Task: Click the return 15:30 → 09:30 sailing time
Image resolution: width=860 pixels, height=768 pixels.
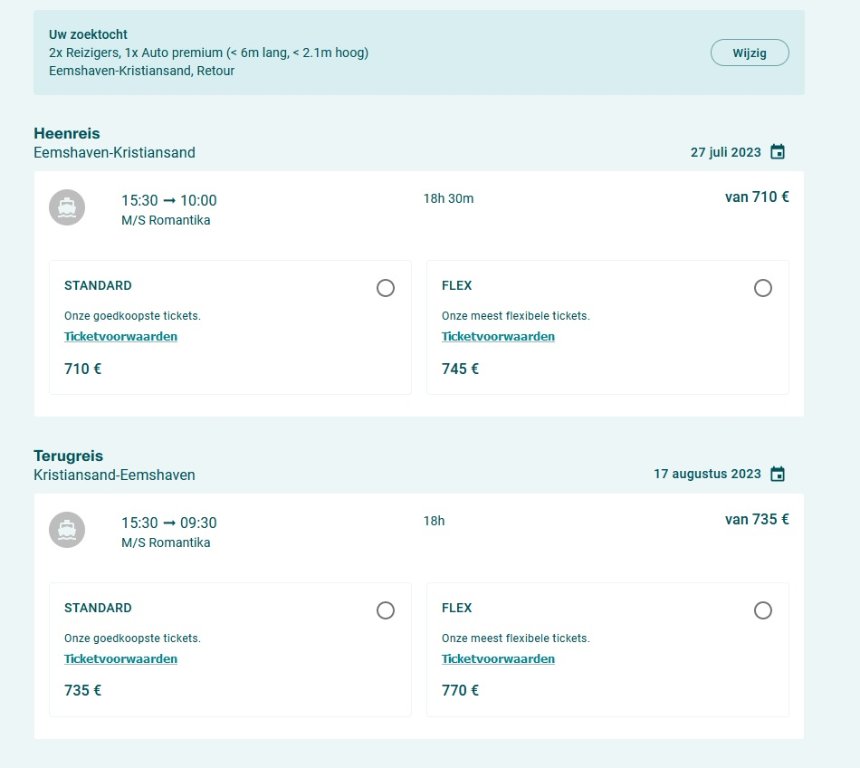Action: click(169, 523)
